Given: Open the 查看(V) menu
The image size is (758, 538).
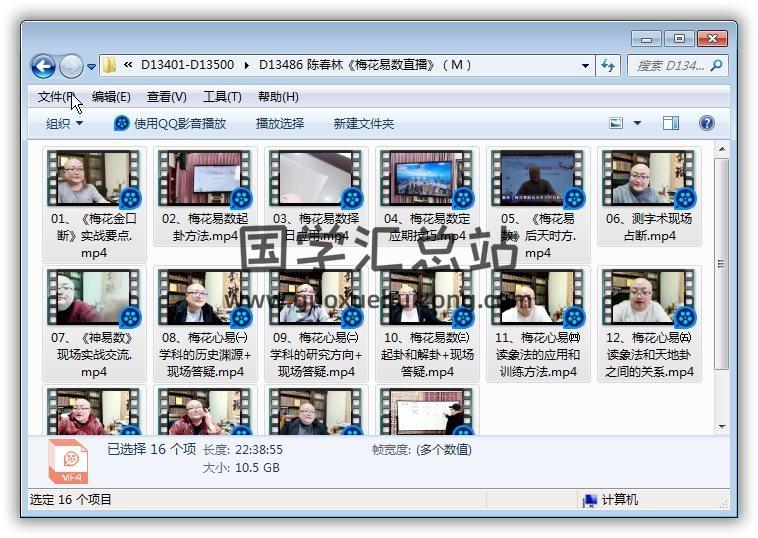Looking at the screenshot, I should 167,97.
